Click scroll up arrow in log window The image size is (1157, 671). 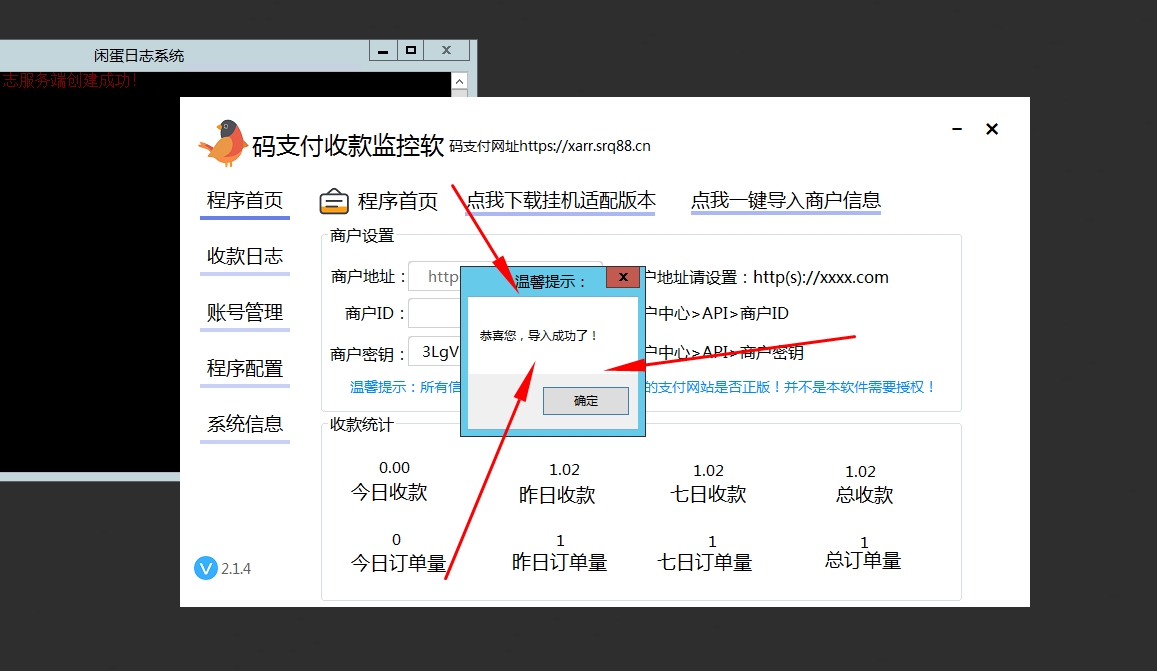click(460, 81)
